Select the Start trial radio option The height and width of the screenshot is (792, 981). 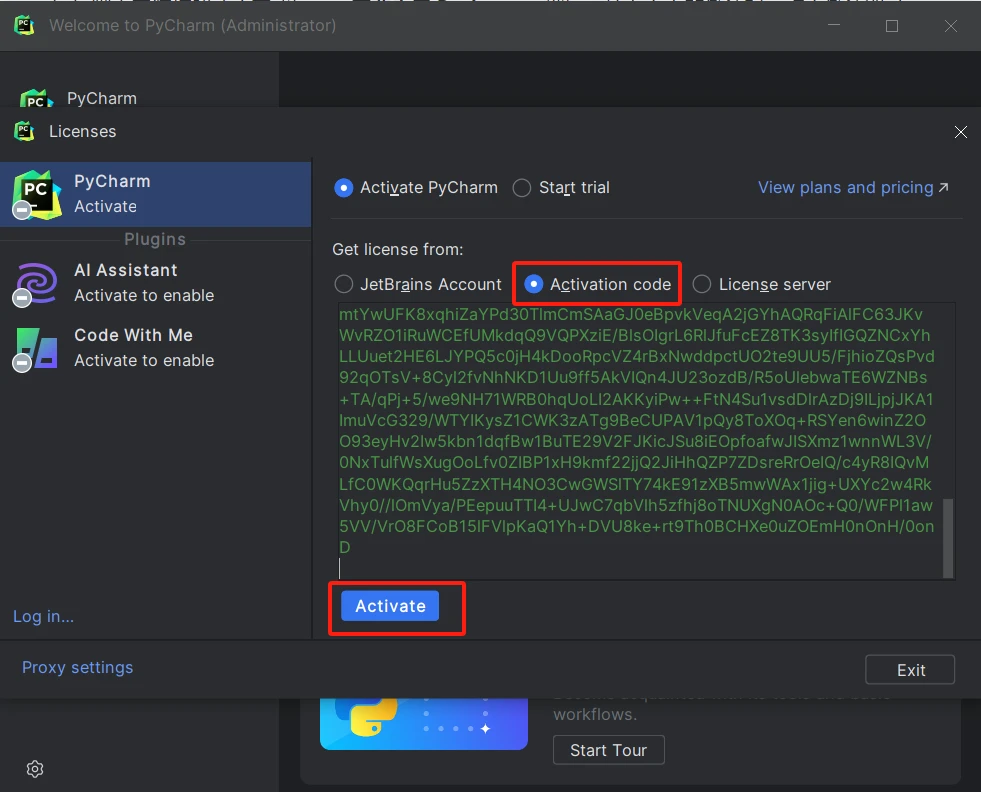[522, 188]
